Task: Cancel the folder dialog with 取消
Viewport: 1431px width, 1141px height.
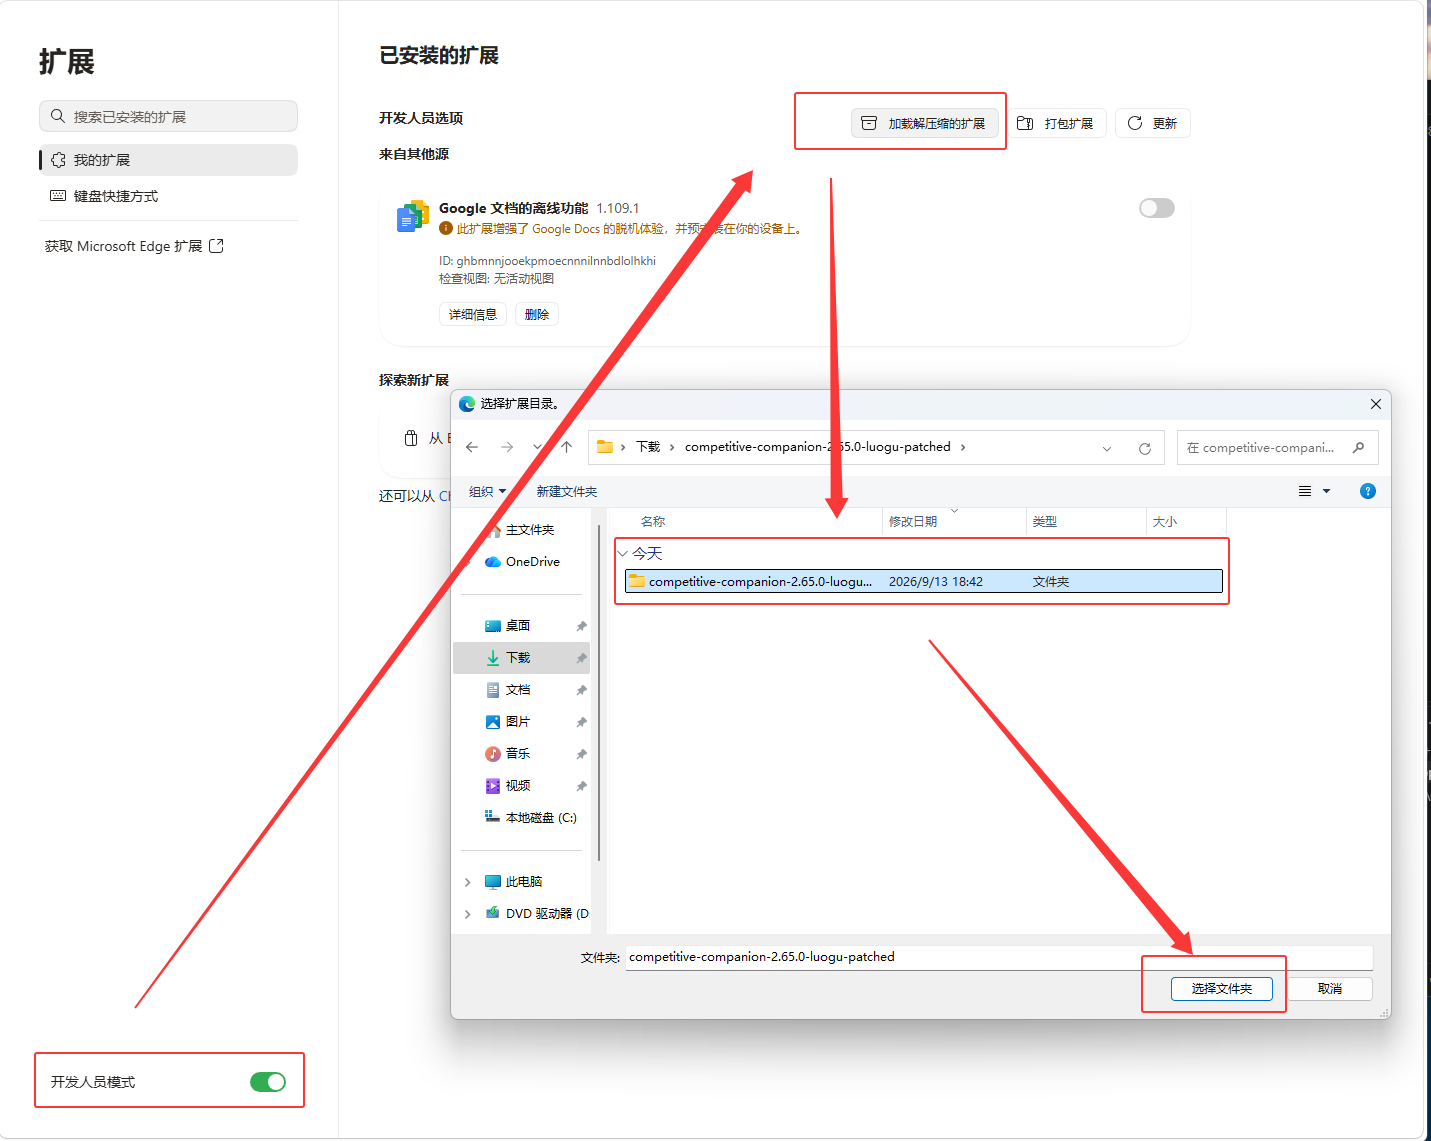Action: tap(1330, 988)
